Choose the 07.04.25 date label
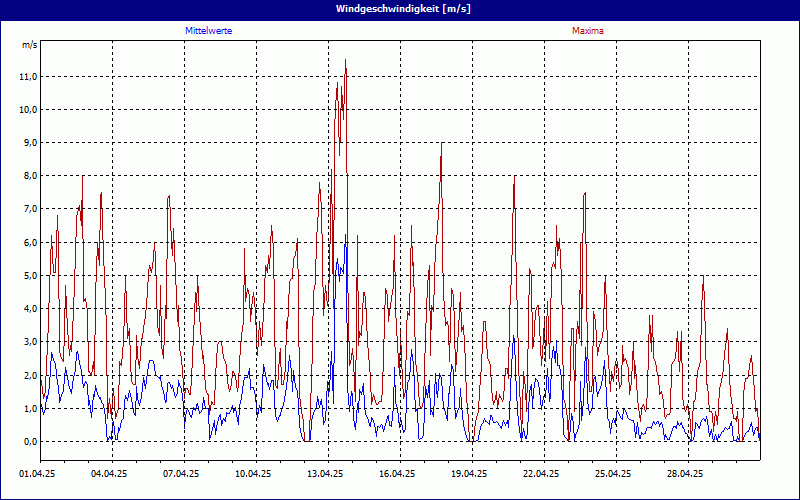 [x=181, y=474]
